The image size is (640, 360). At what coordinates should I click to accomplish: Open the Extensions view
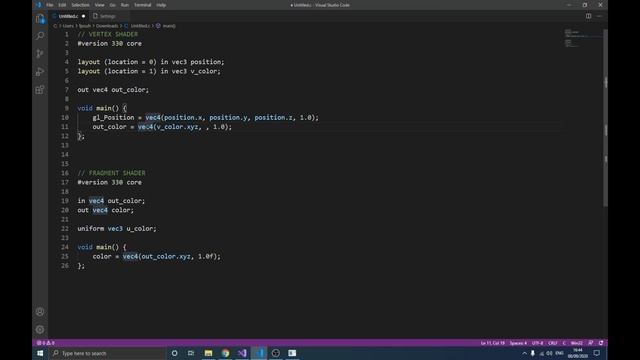40,90
